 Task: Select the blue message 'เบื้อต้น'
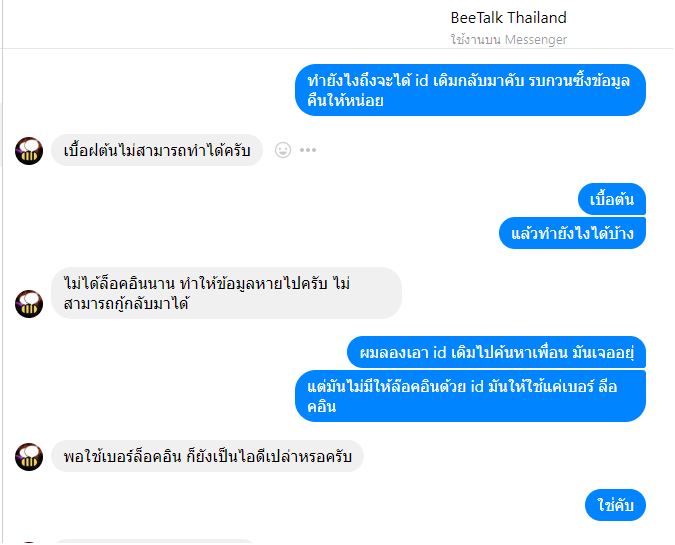coord(612,199)
